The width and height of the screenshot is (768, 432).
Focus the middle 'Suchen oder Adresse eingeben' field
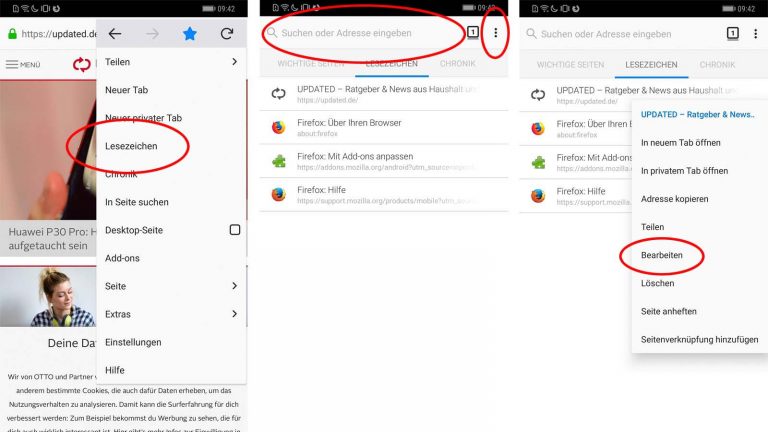(363, 33)
